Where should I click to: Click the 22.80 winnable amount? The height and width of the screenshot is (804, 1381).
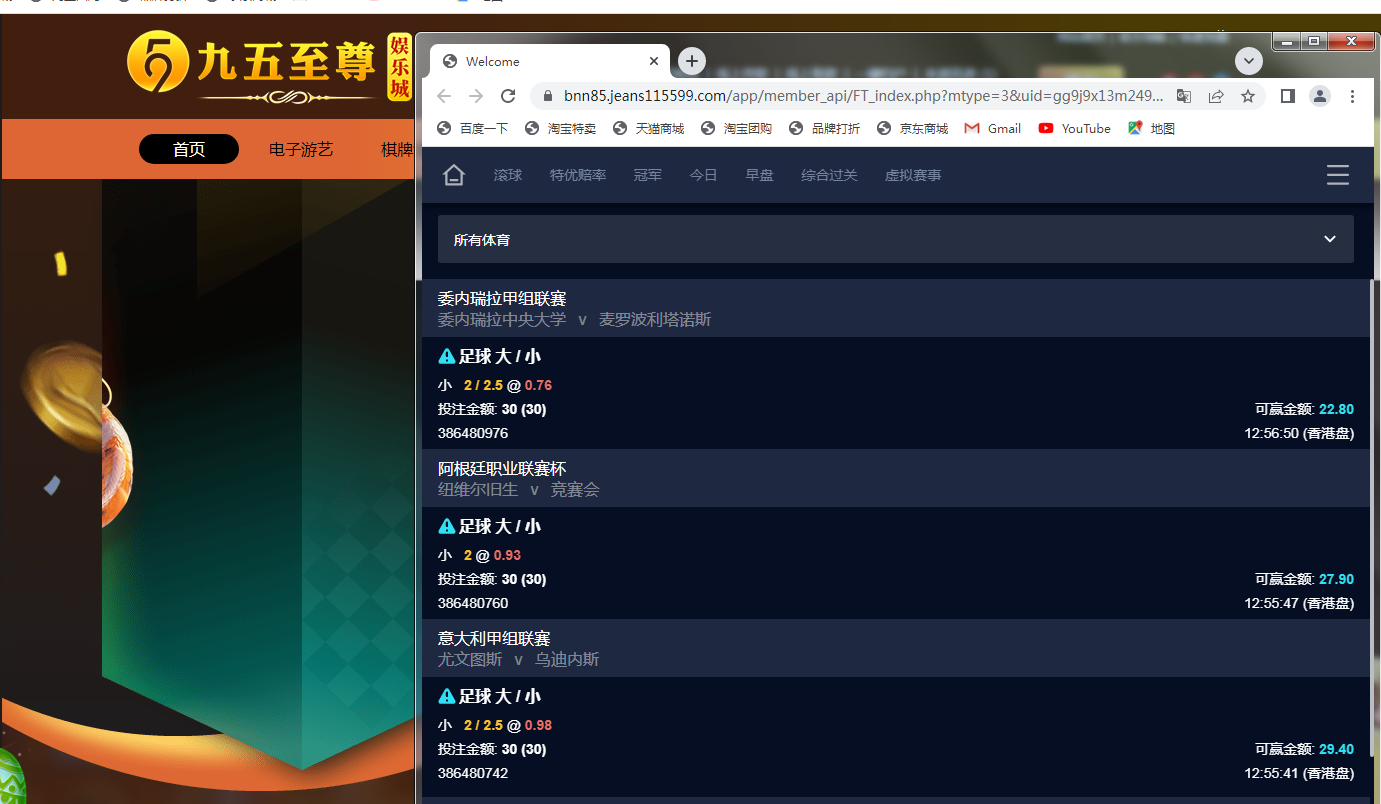pos(1336,409)
